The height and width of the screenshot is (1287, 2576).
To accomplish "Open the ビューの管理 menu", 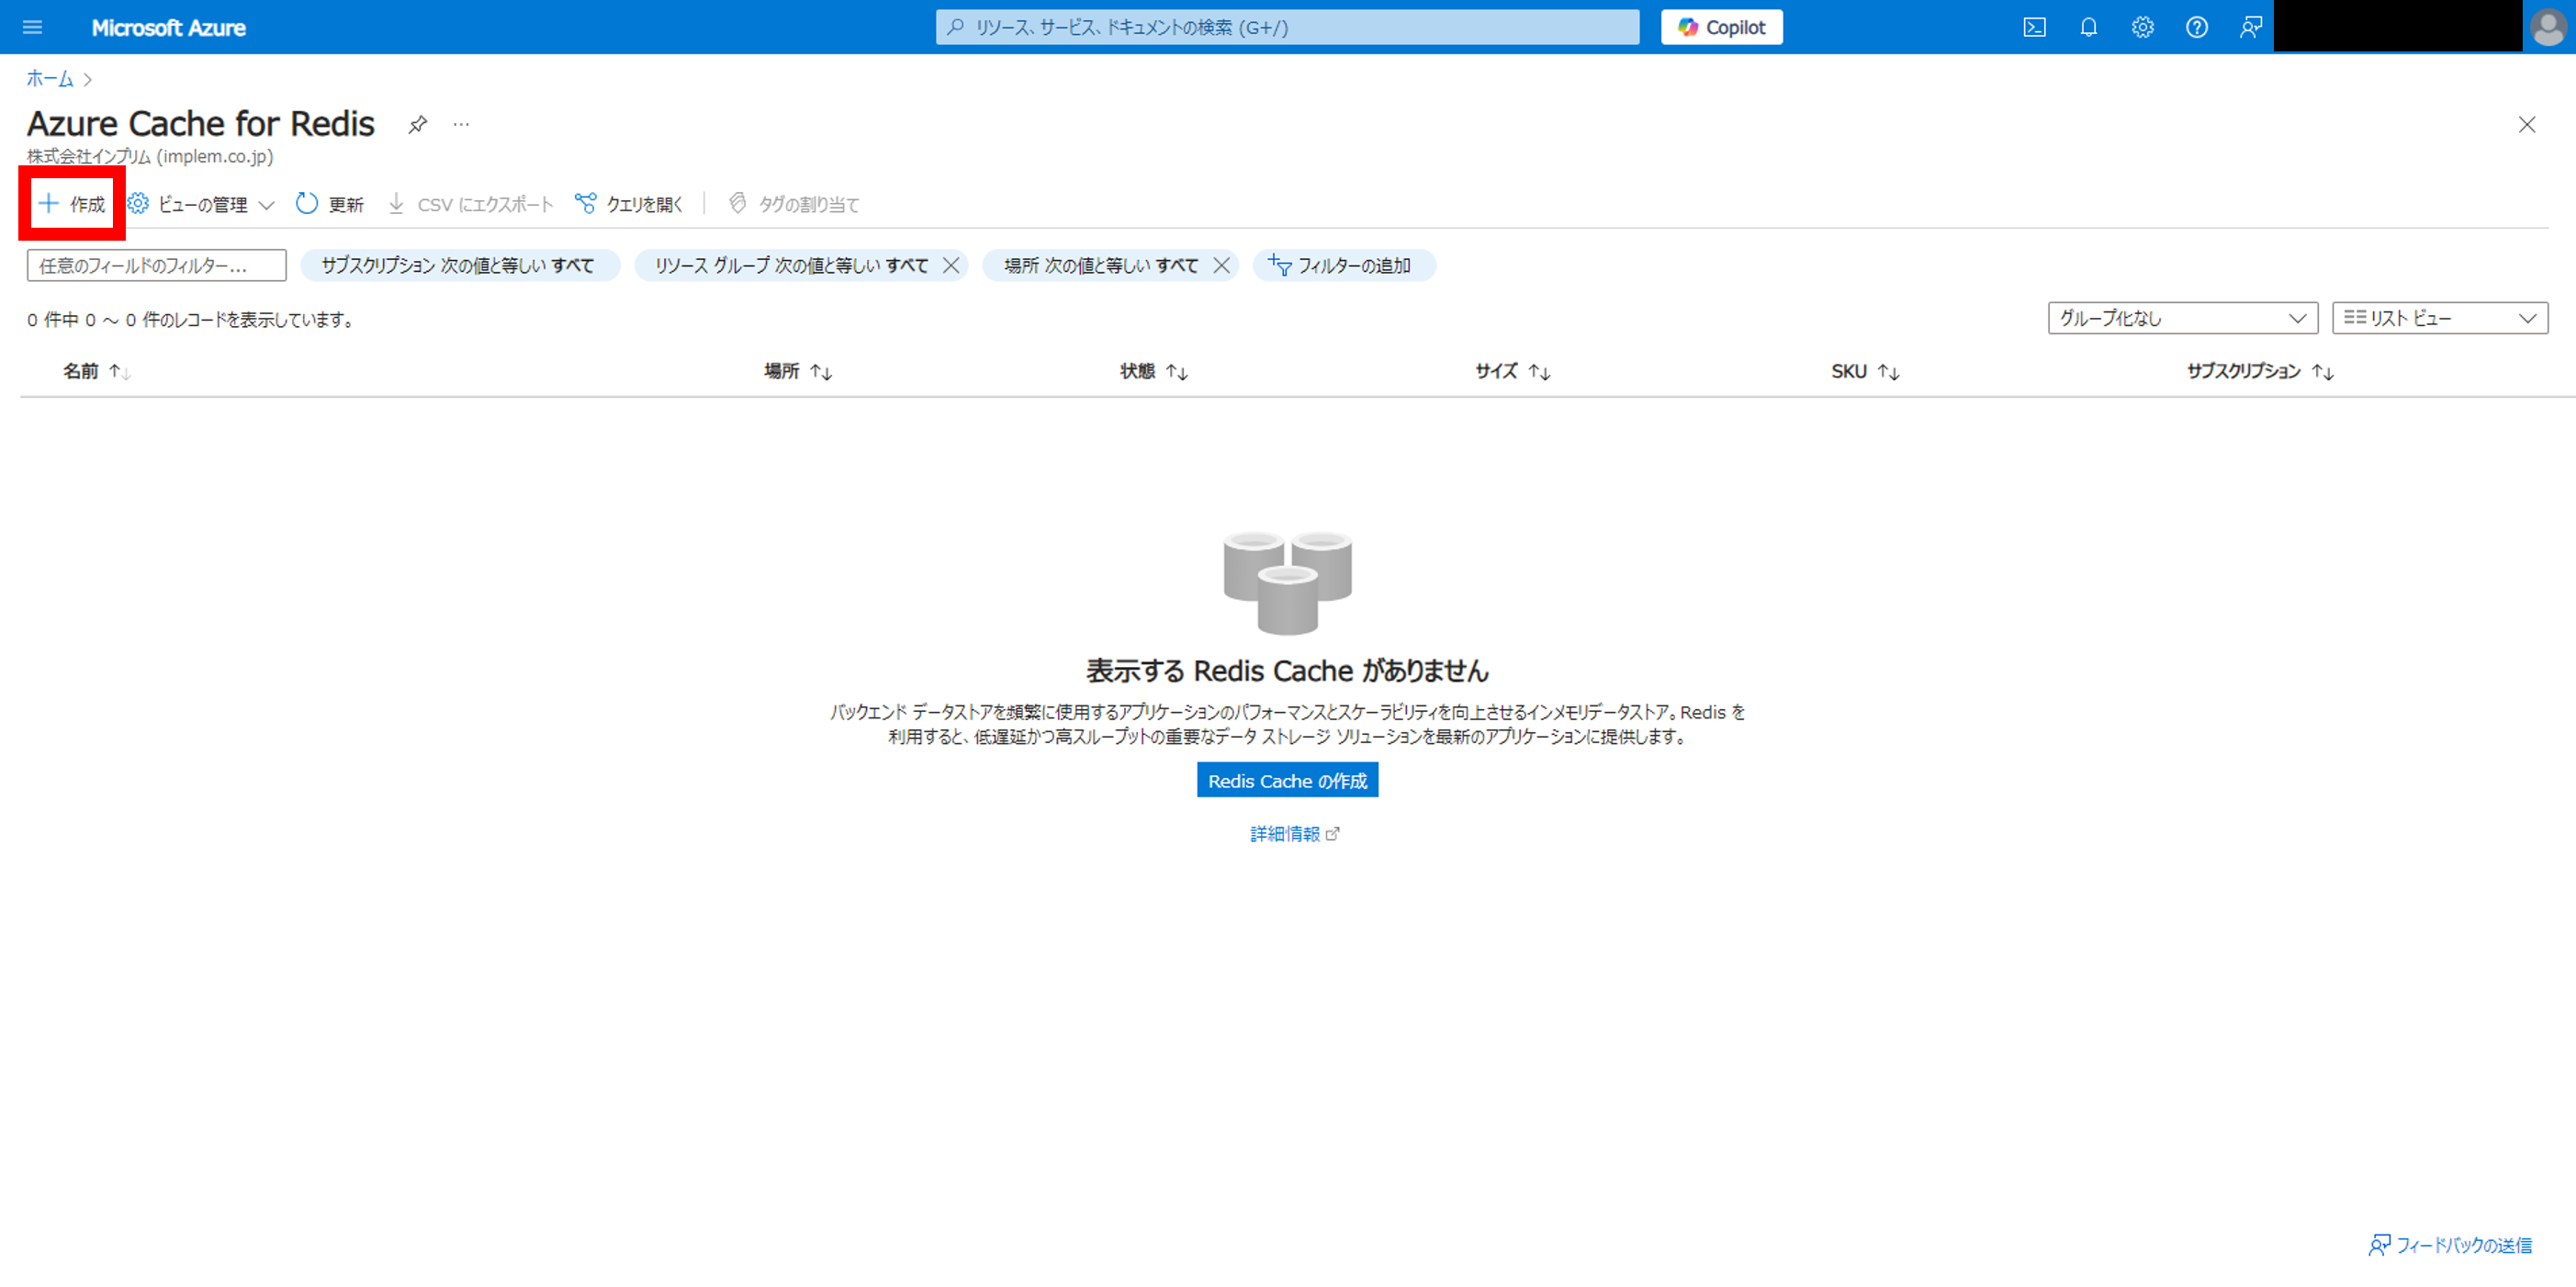I will [x=201, y=204].
